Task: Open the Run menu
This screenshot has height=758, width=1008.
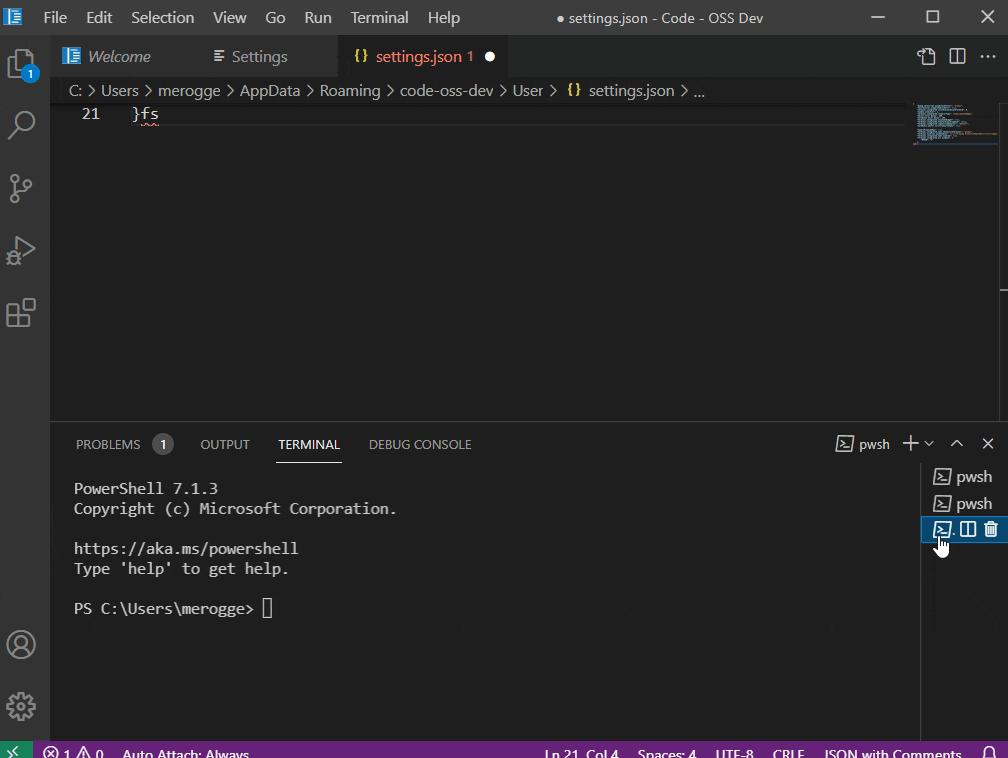Action: [x=318, y=17]
